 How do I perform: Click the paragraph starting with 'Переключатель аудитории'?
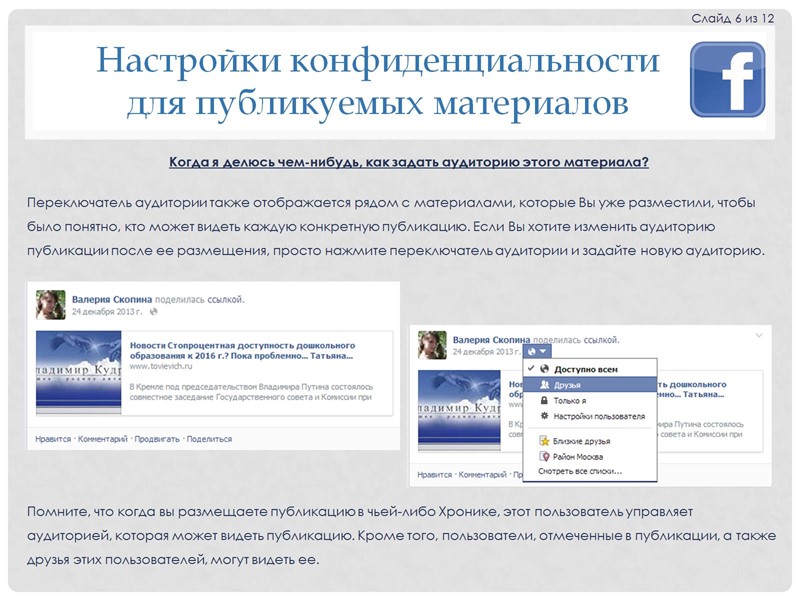396,227
